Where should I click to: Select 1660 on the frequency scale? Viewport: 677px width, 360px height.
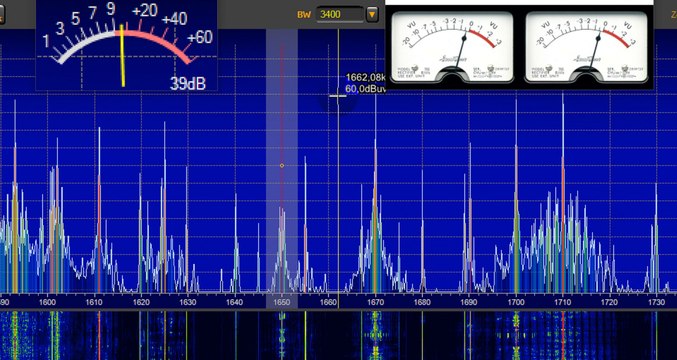click(329, 302)
